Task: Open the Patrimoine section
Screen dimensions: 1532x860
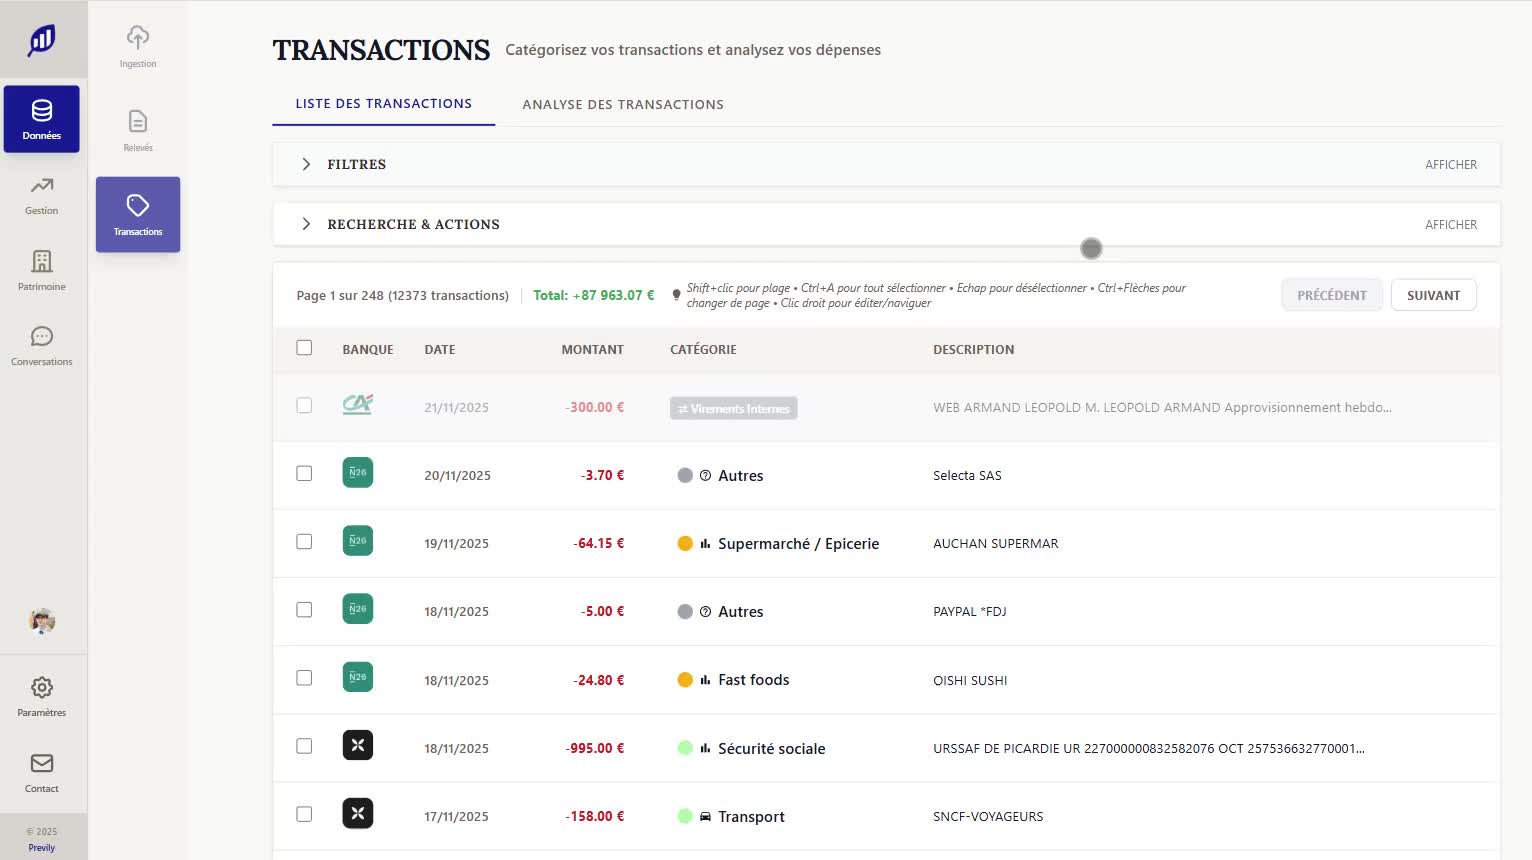Action: point(41,270)
